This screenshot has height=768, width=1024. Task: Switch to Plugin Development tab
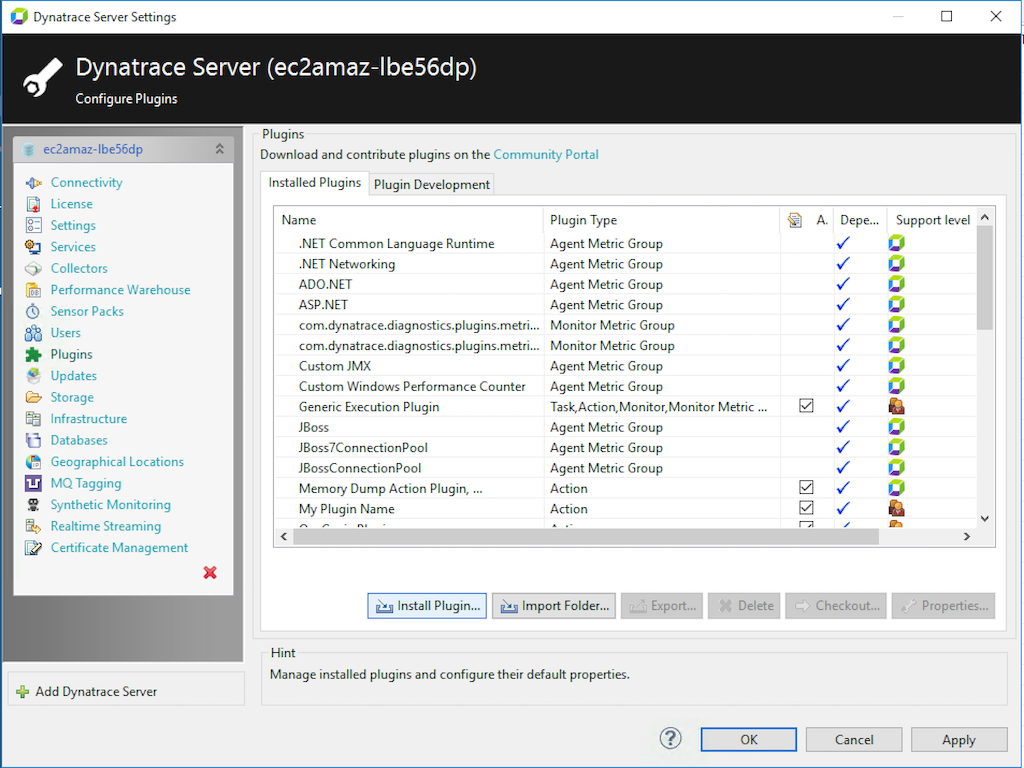pos(432,185)
